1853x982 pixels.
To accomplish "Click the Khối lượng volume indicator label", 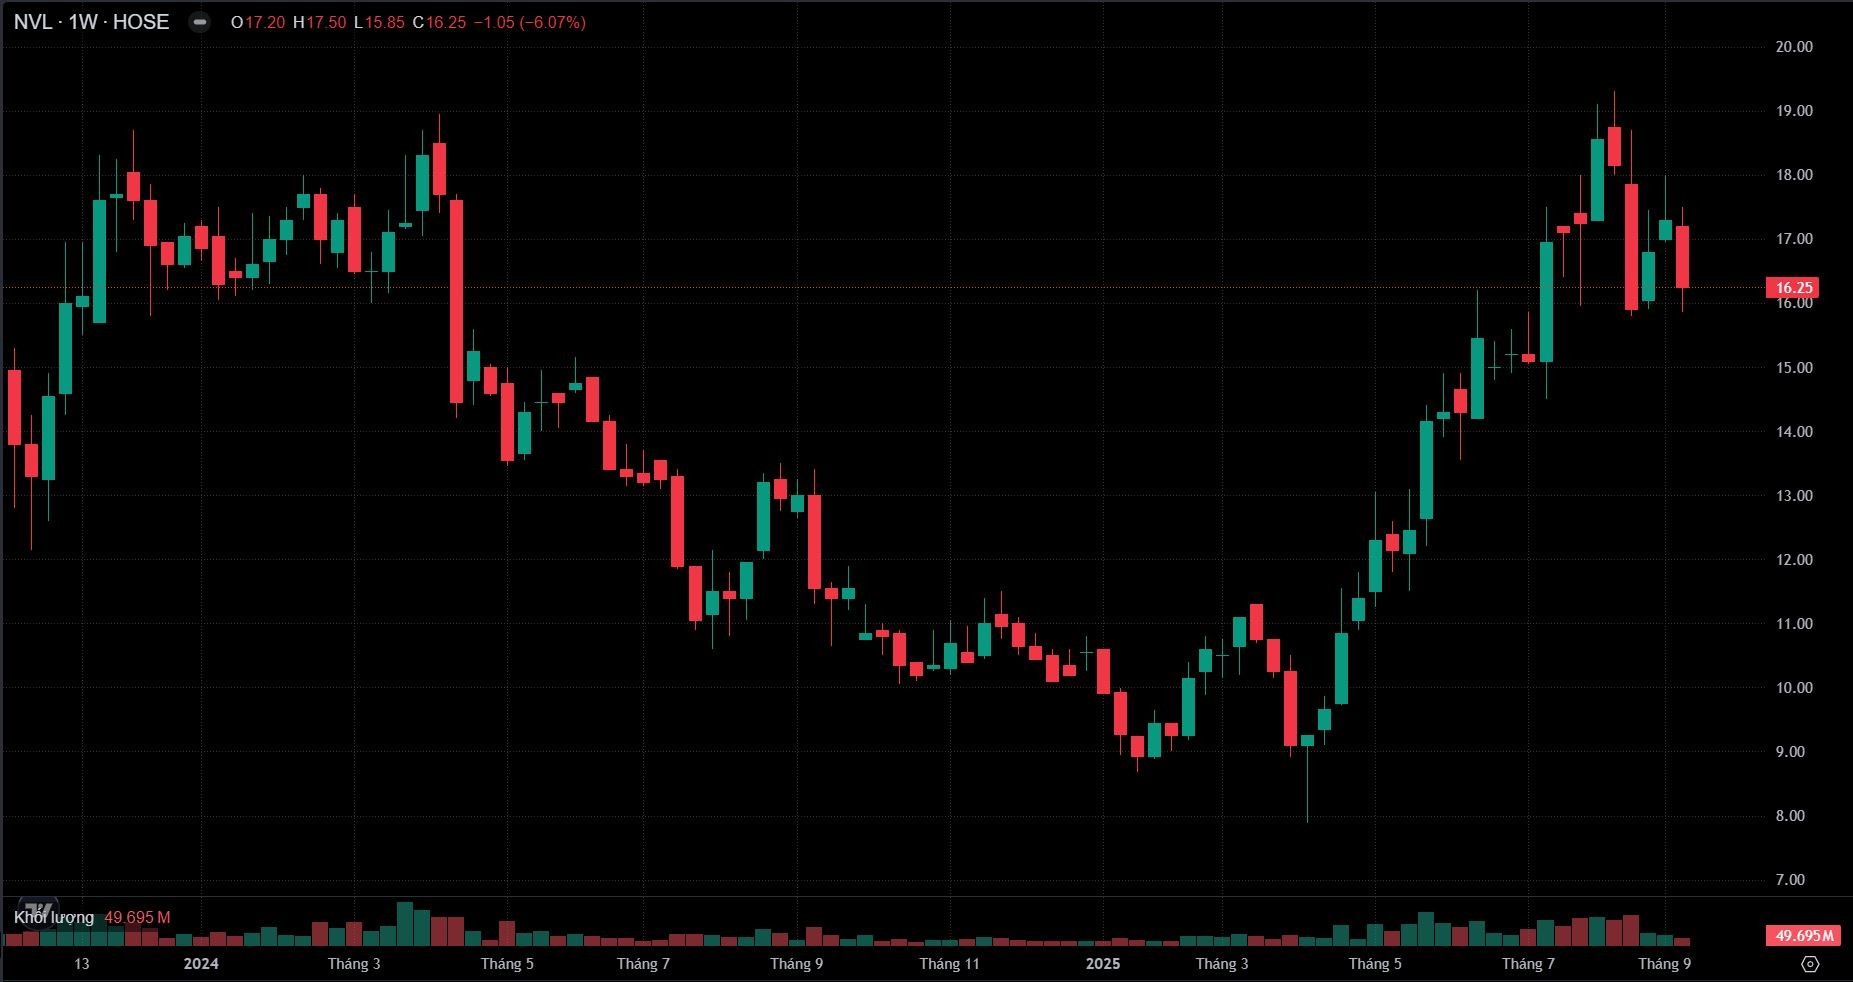I will 54,917.
